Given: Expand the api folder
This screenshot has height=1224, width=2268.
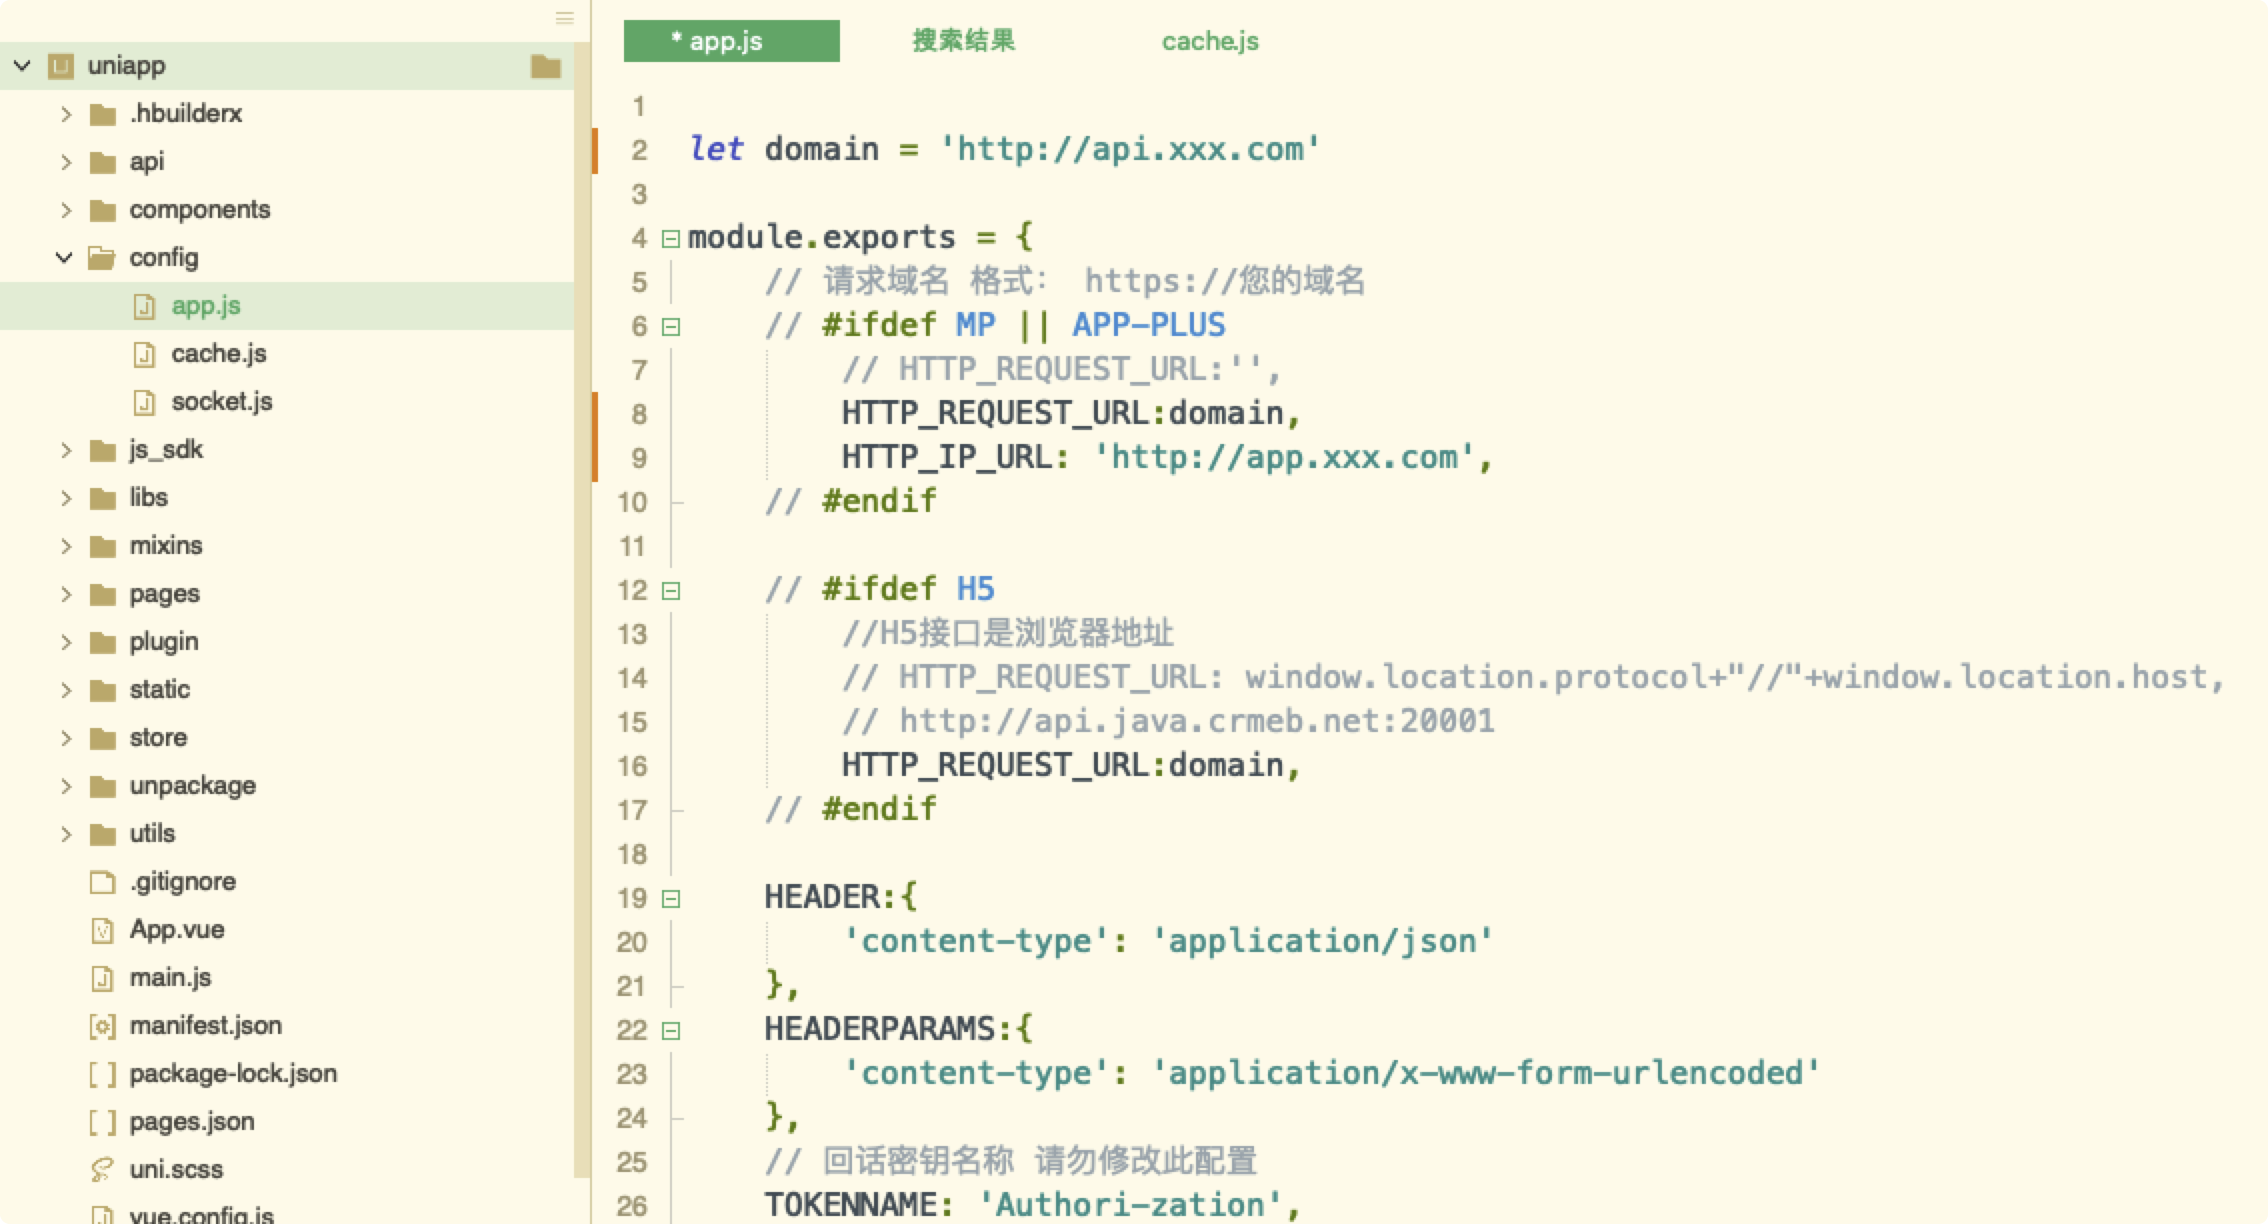Looking at the screenshot, I should click(66, 161).
